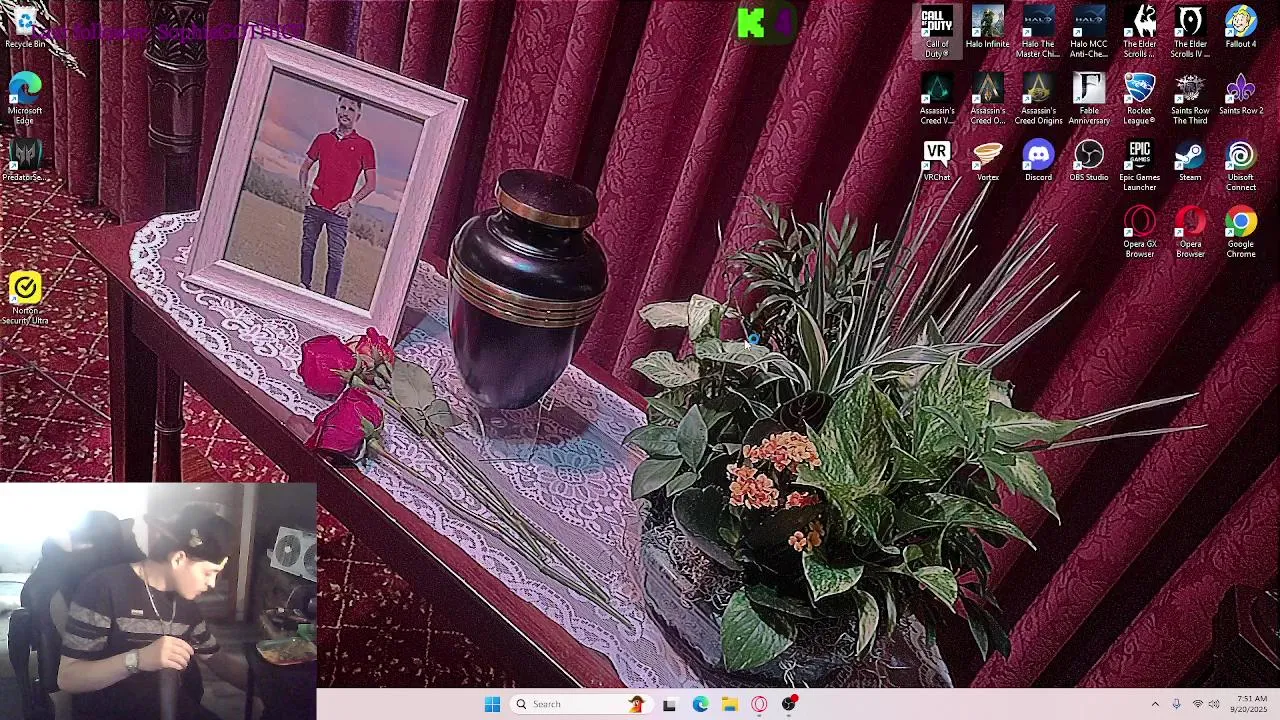Expand the hidden system tray icons
Viewport: 1280px width, 720px height.
click(1155, 704)
